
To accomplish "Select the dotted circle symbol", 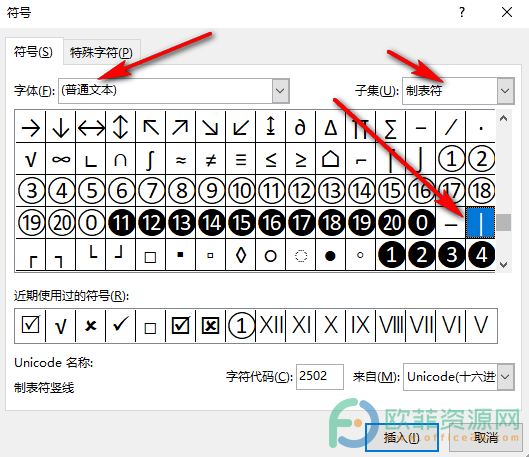I will (301, 255).
